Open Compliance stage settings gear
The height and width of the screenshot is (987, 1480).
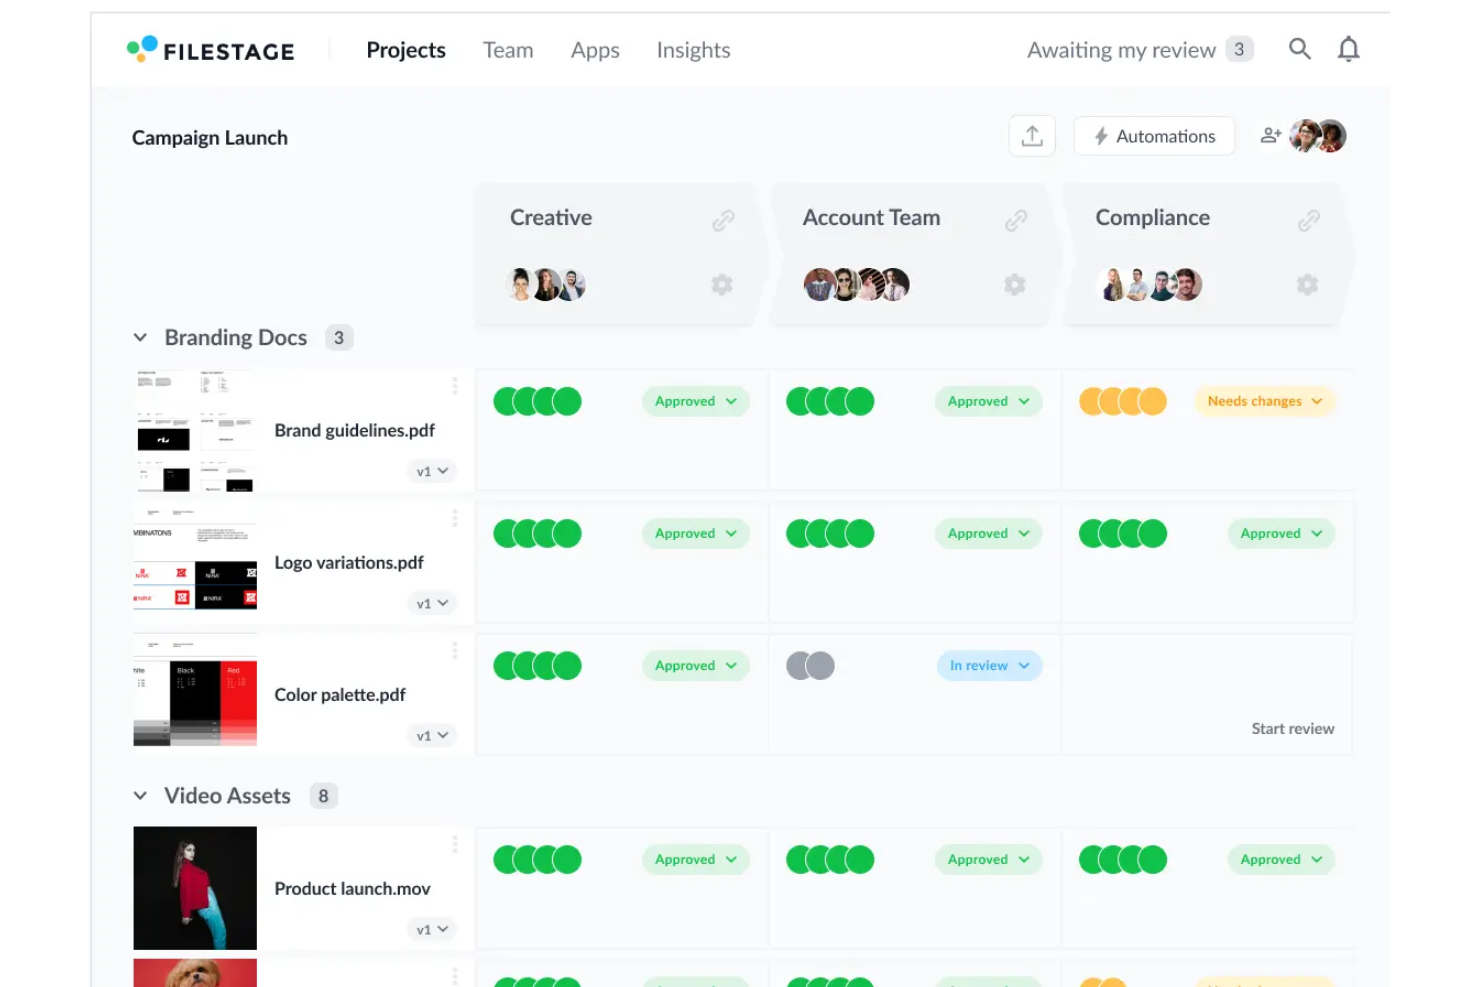pyautogui.click(x=1307, y=285)
